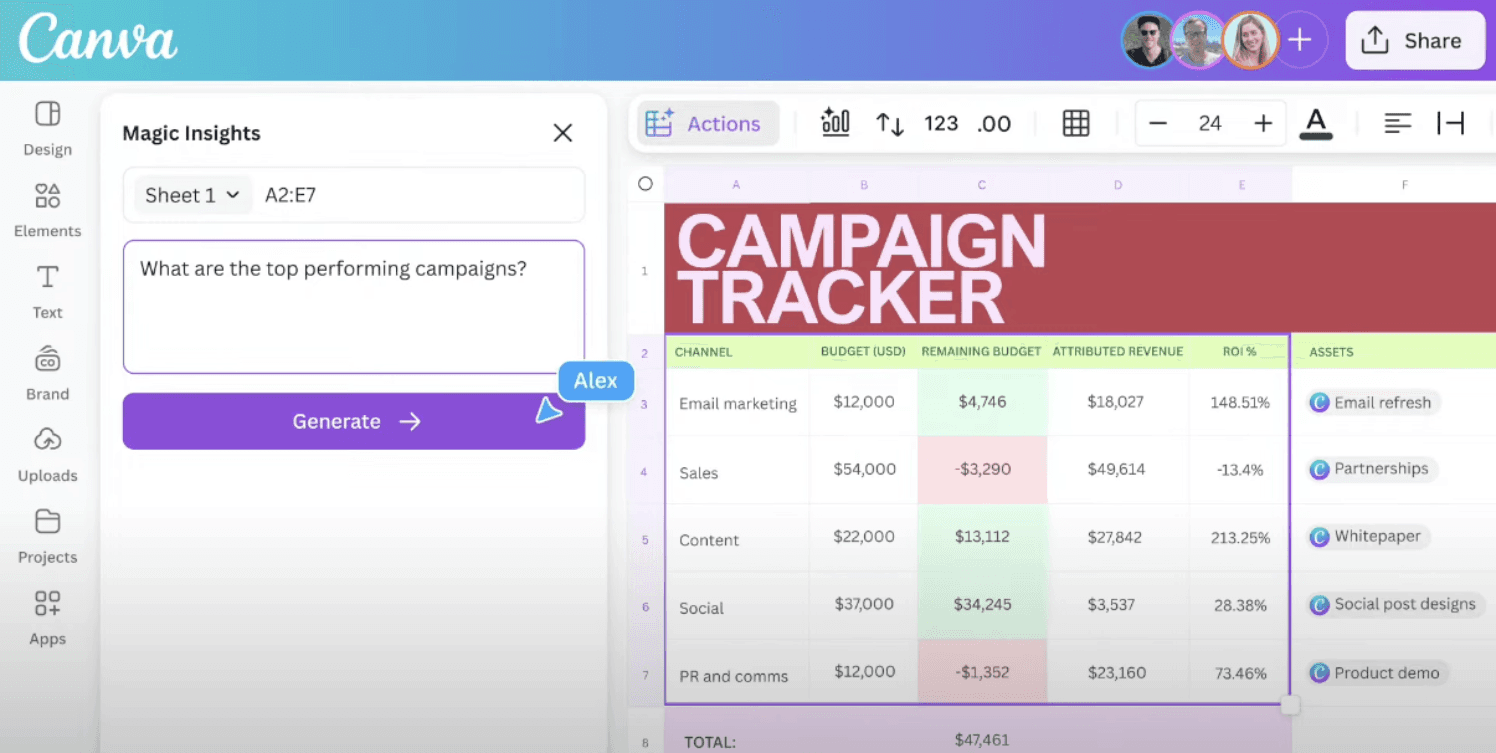This screenshot has width=1496, height=753.
Task: Click the Magic Insights prompt text box
Action: pyautogui.click(x=354, y=307)
